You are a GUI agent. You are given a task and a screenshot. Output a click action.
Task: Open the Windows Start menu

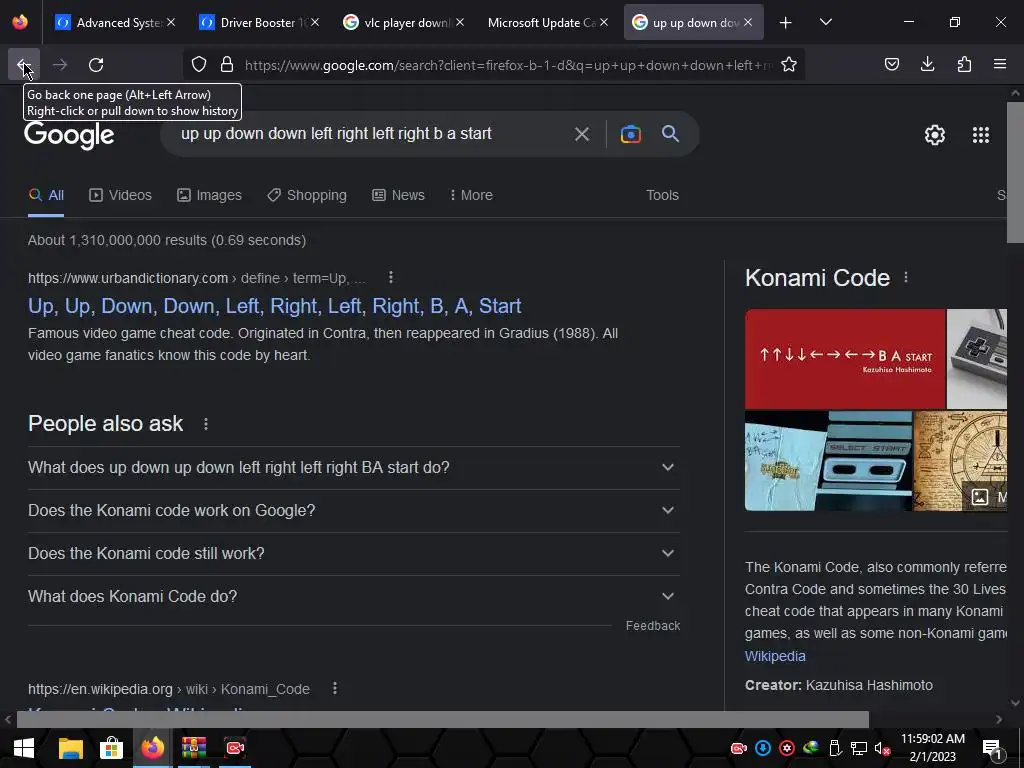[24, 748]
